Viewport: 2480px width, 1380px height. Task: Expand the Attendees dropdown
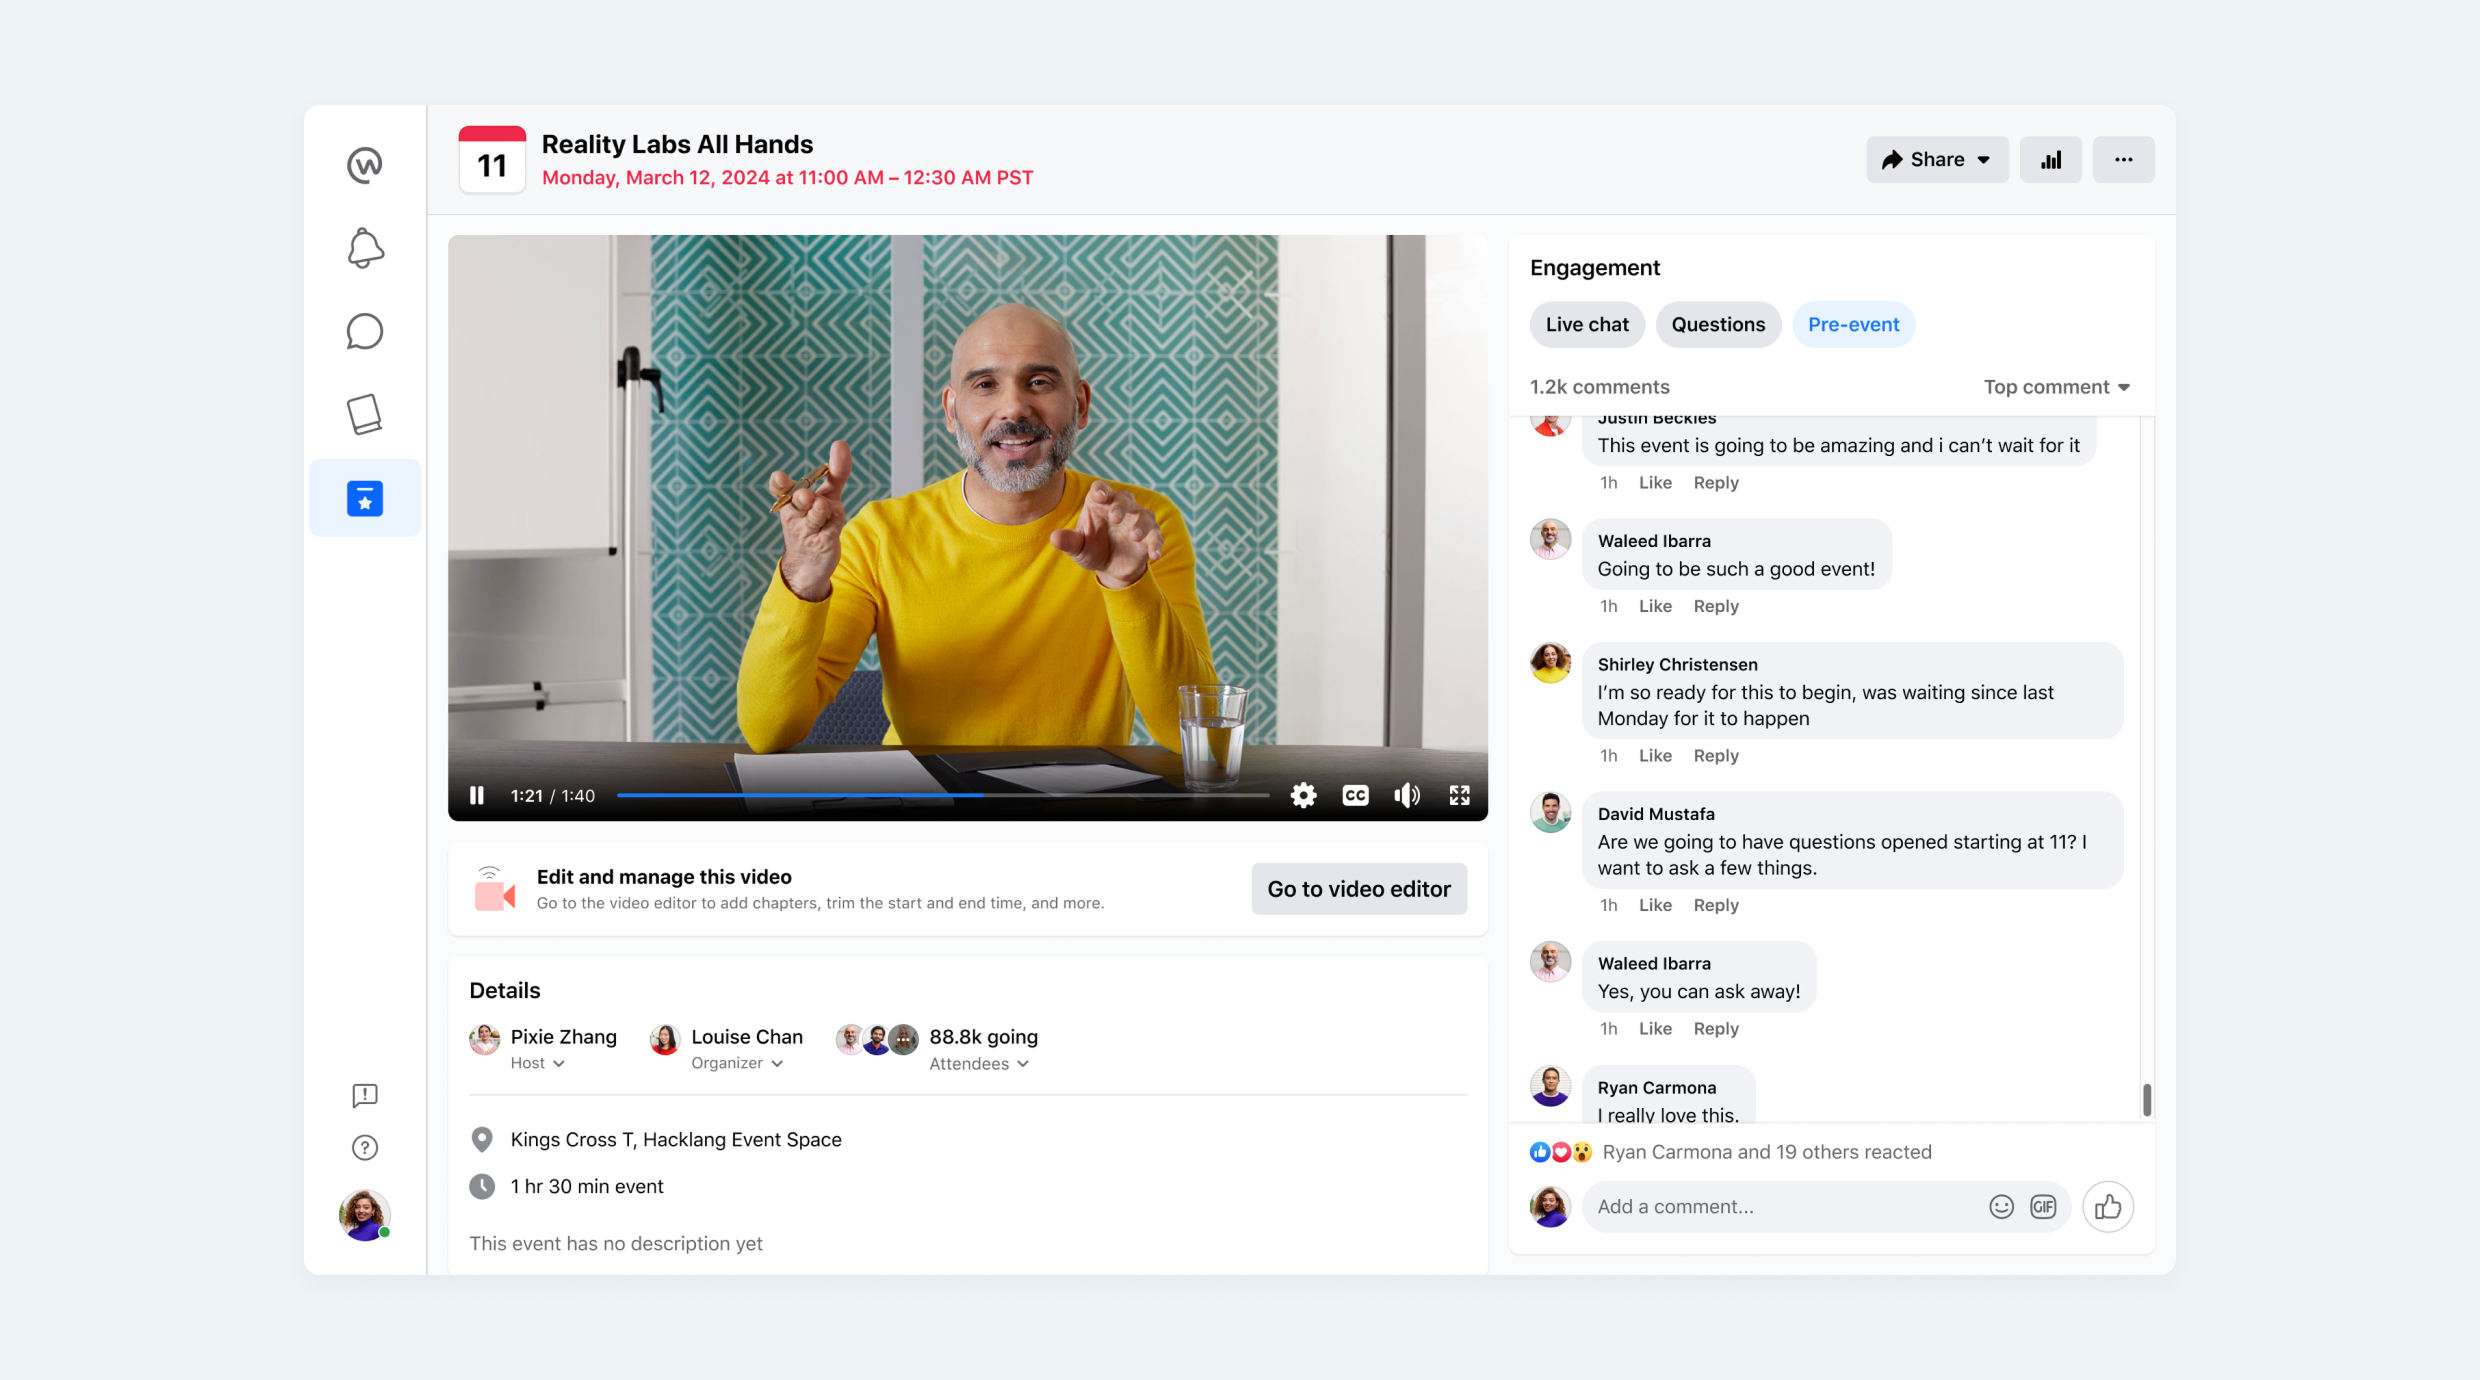tap(979, 1063)
